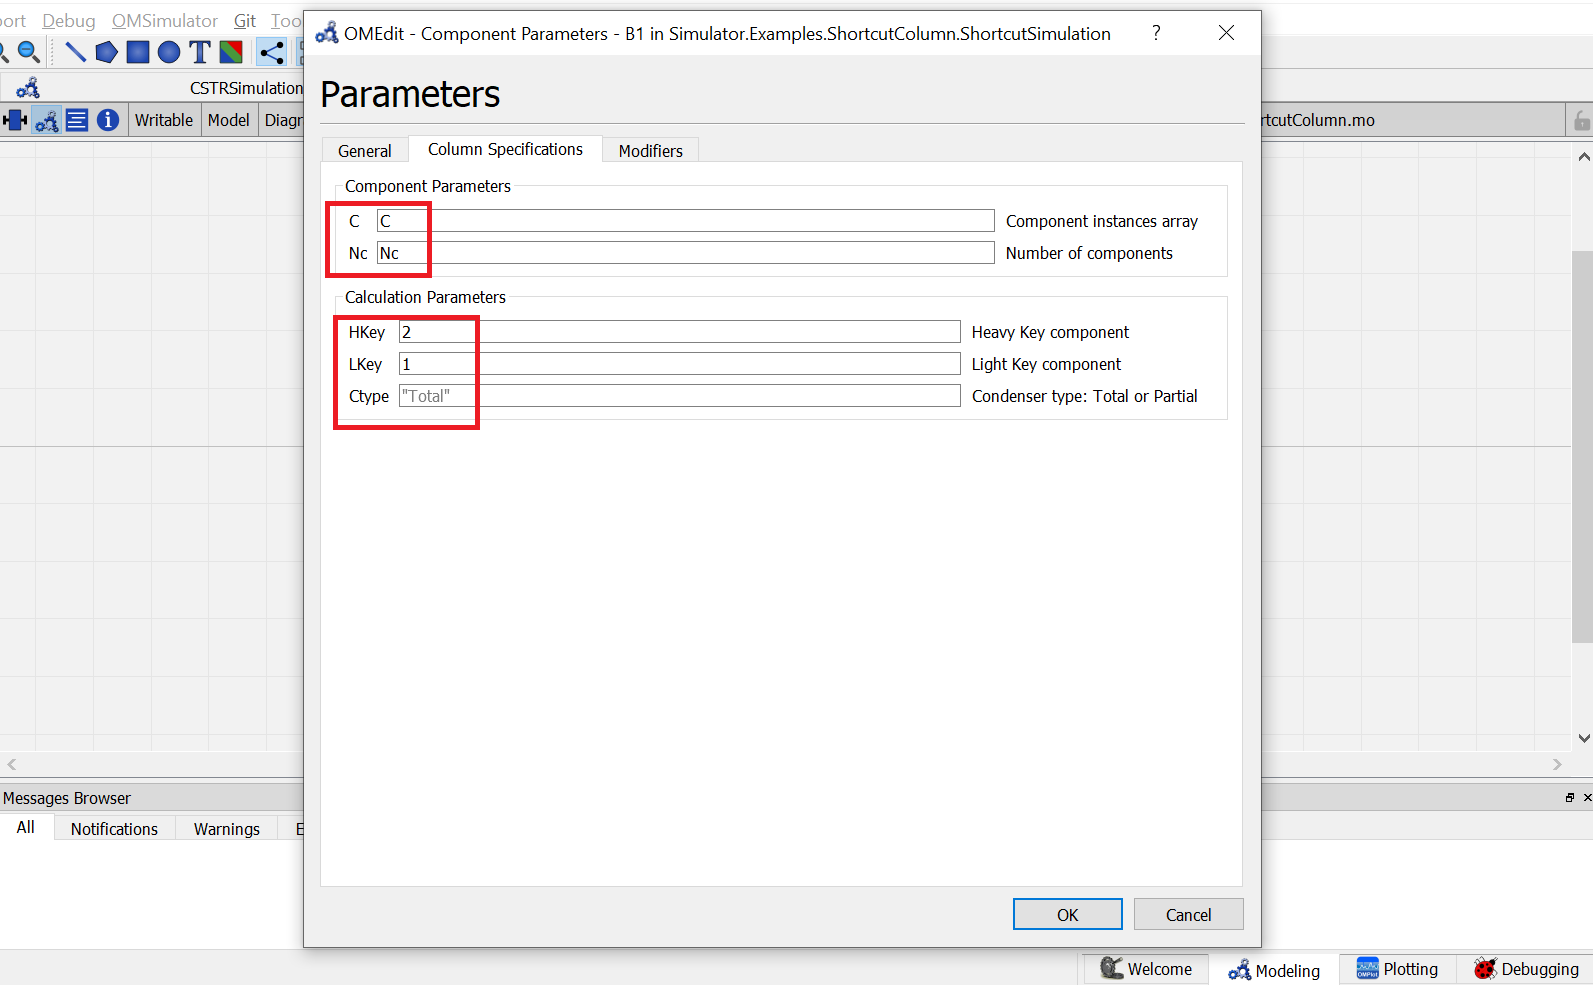Click the Writable status label
Screen dimensions: 1593x985
point(164,120)
